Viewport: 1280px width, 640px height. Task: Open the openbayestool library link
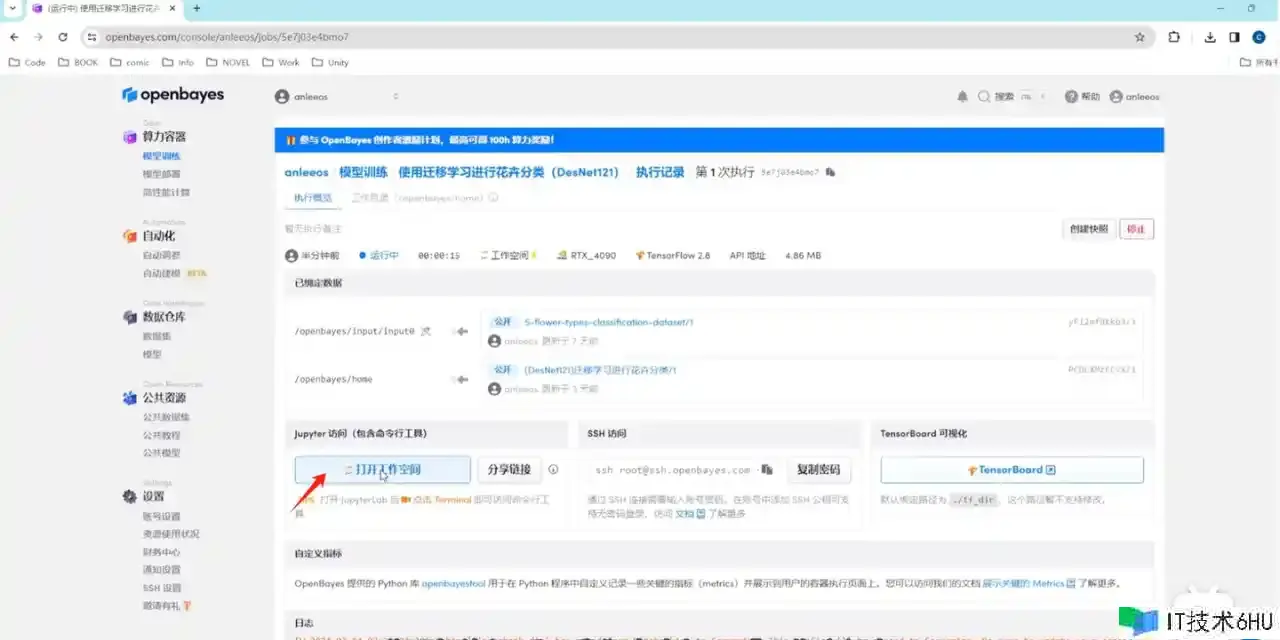tap(455, 583)
